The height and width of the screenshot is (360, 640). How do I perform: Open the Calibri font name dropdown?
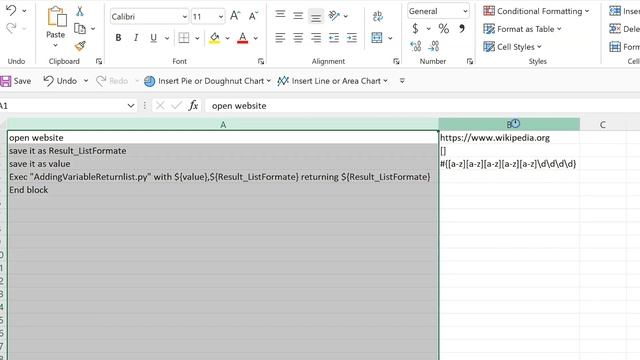(x=184, y=17)
